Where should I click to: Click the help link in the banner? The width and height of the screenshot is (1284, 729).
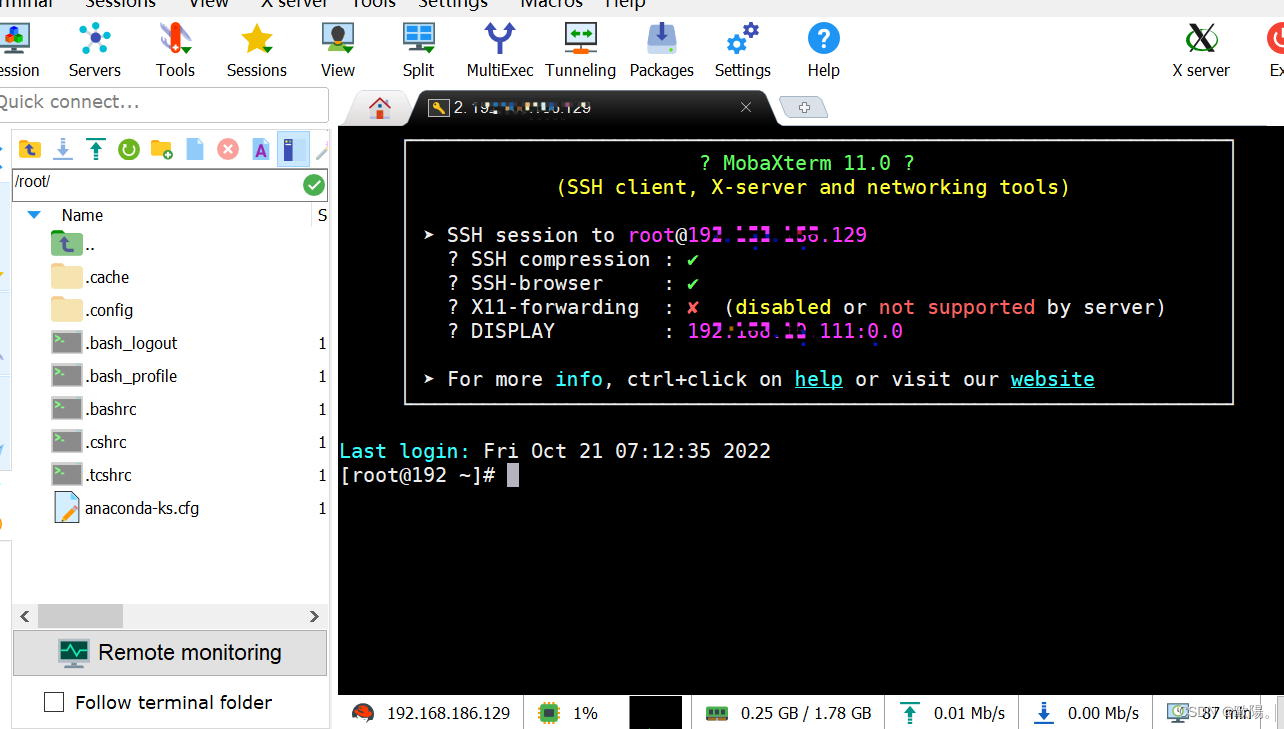(819, 379)
